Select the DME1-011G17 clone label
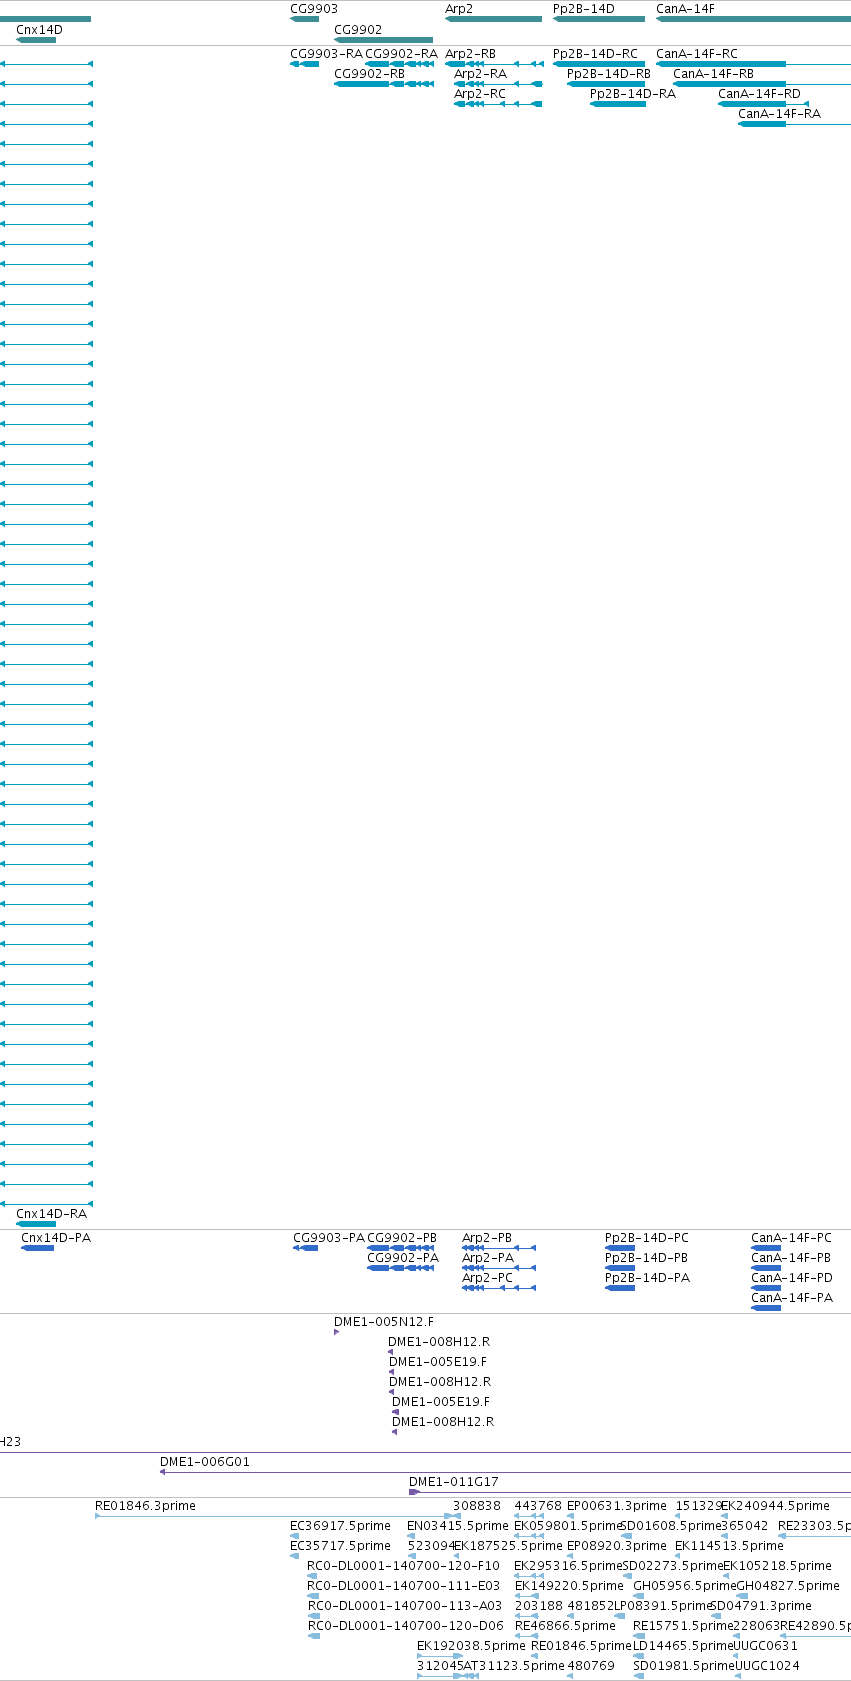Image resolution: width=851 pixels, height=1681 pixels. 454,1482
